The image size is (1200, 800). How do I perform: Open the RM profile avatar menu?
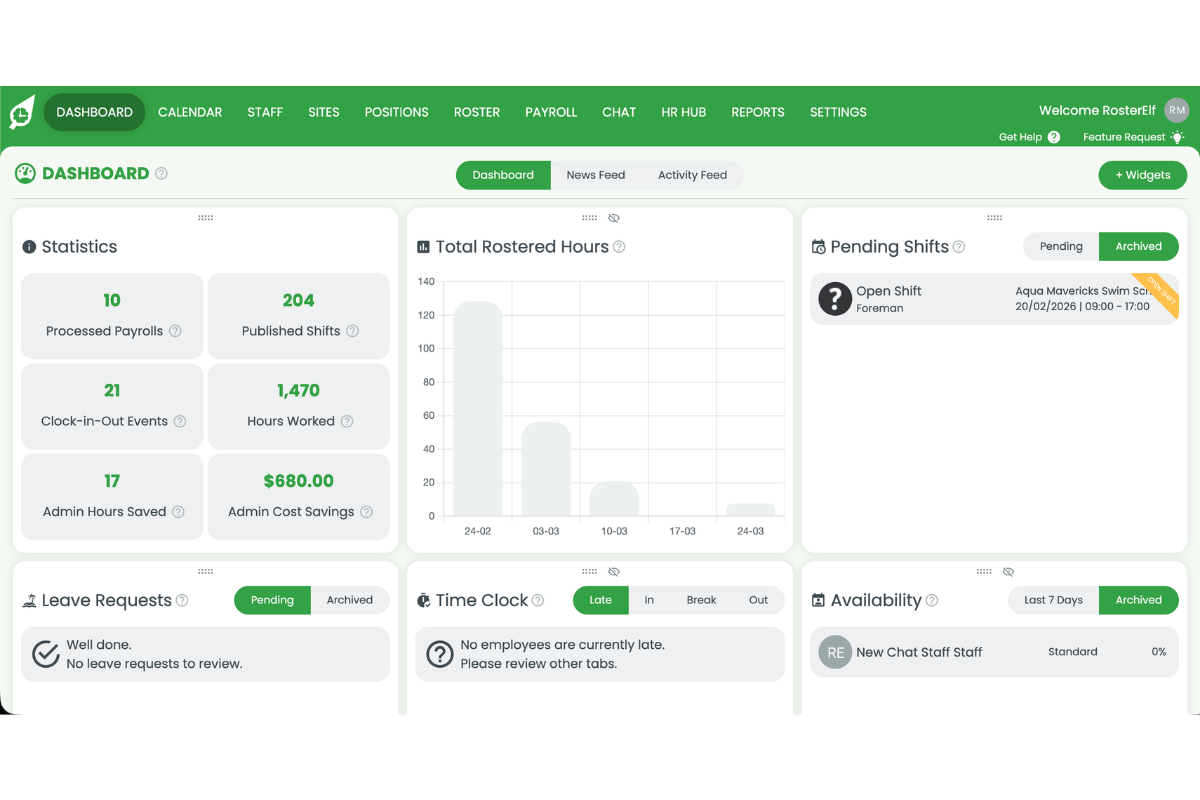[1176, 110]
